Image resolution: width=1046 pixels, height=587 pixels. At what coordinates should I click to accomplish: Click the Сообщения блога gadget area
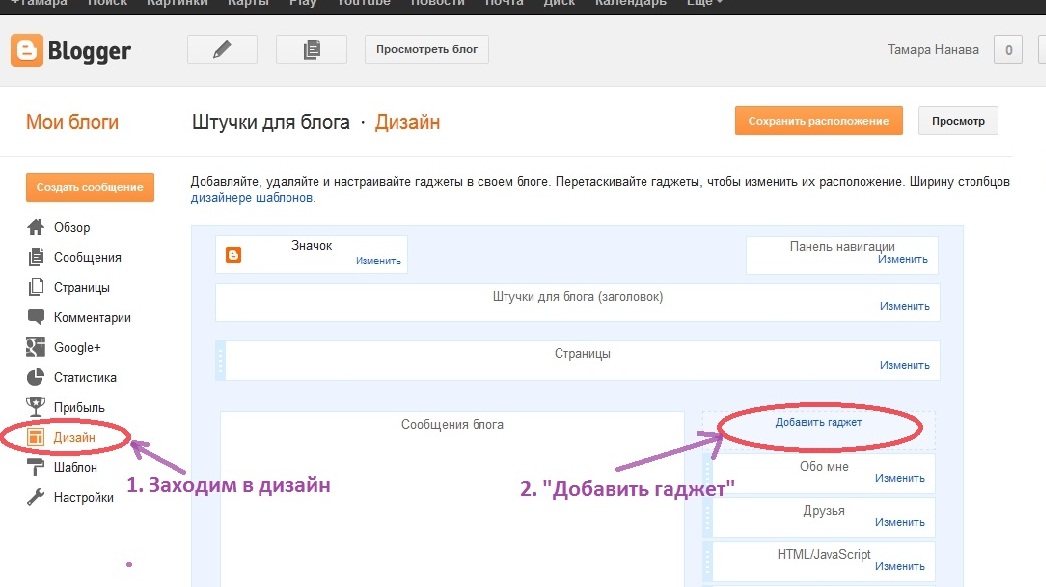pos(452,498)
